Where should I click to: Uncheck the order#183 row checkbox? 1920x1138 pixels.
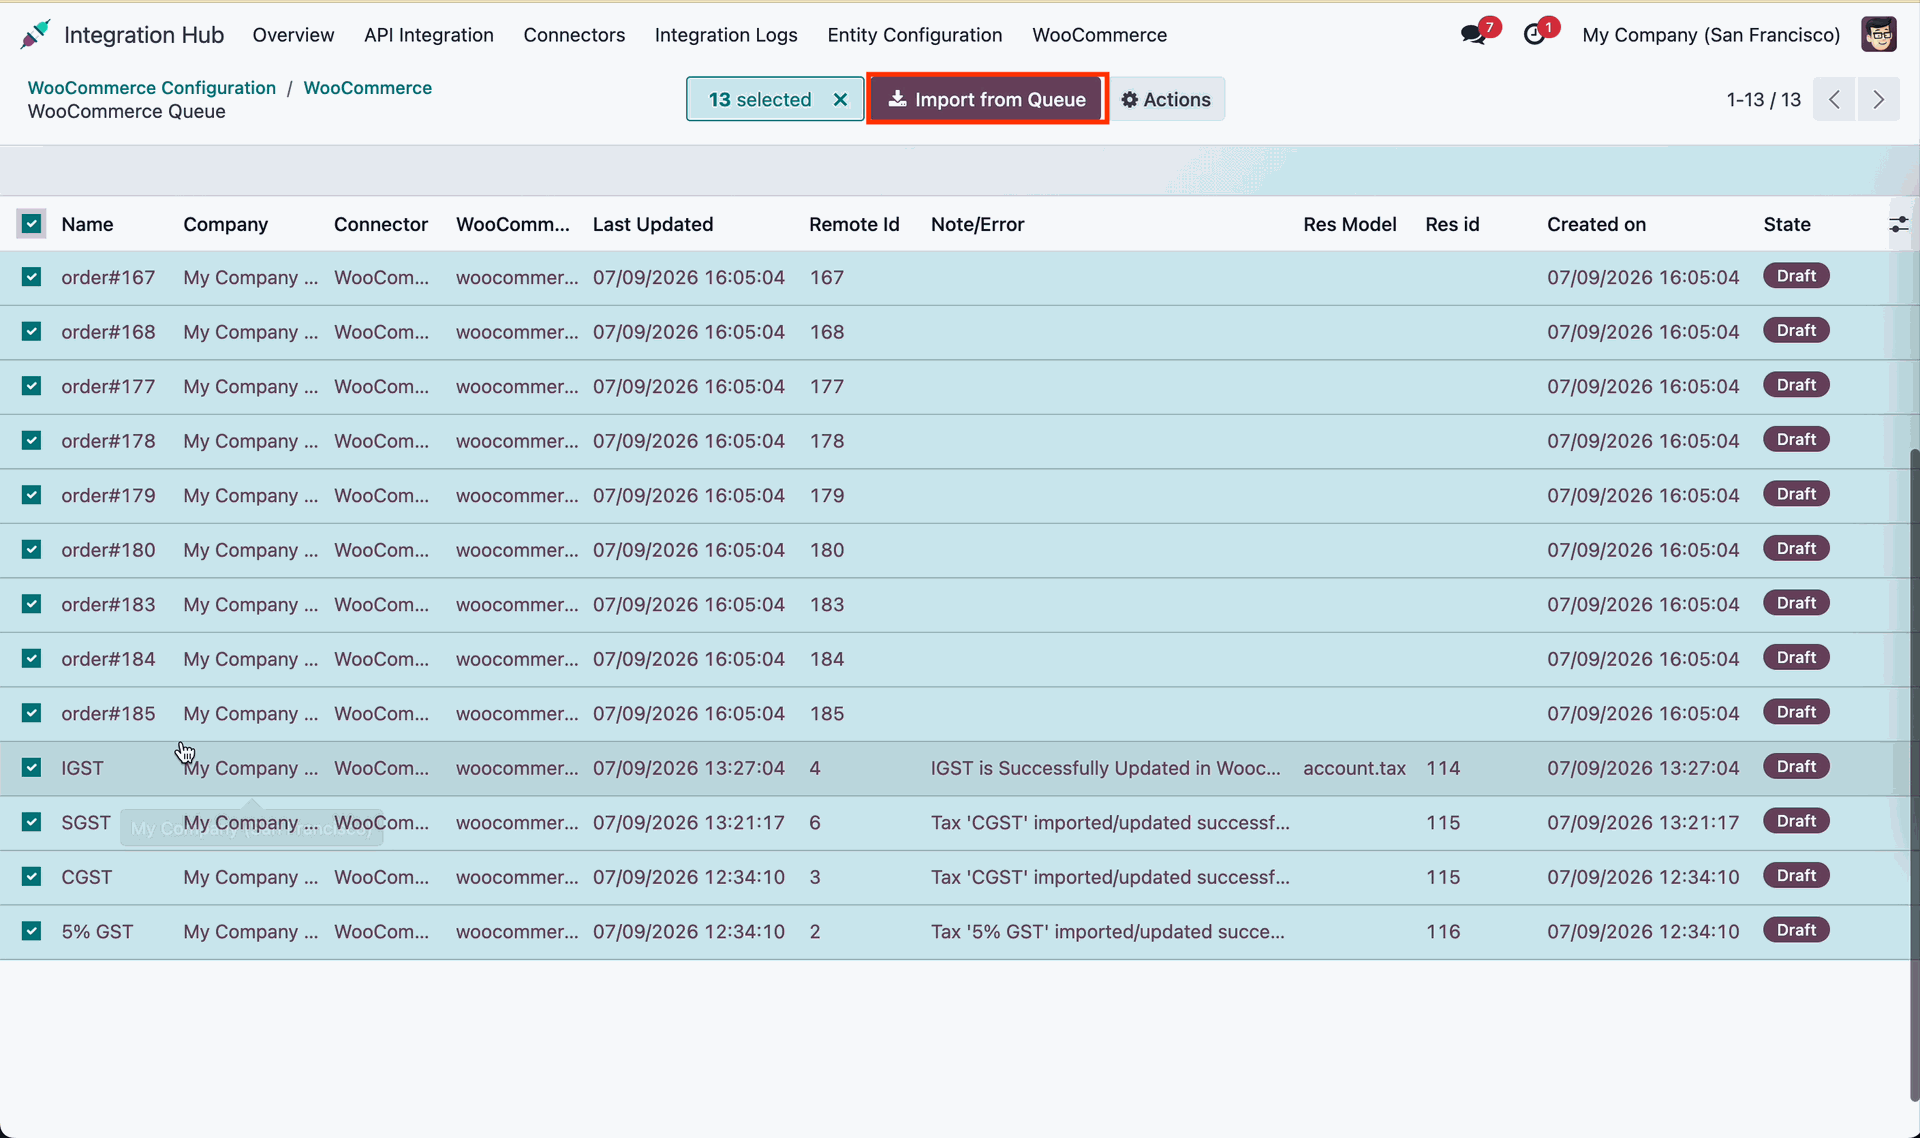click(32, 604)
